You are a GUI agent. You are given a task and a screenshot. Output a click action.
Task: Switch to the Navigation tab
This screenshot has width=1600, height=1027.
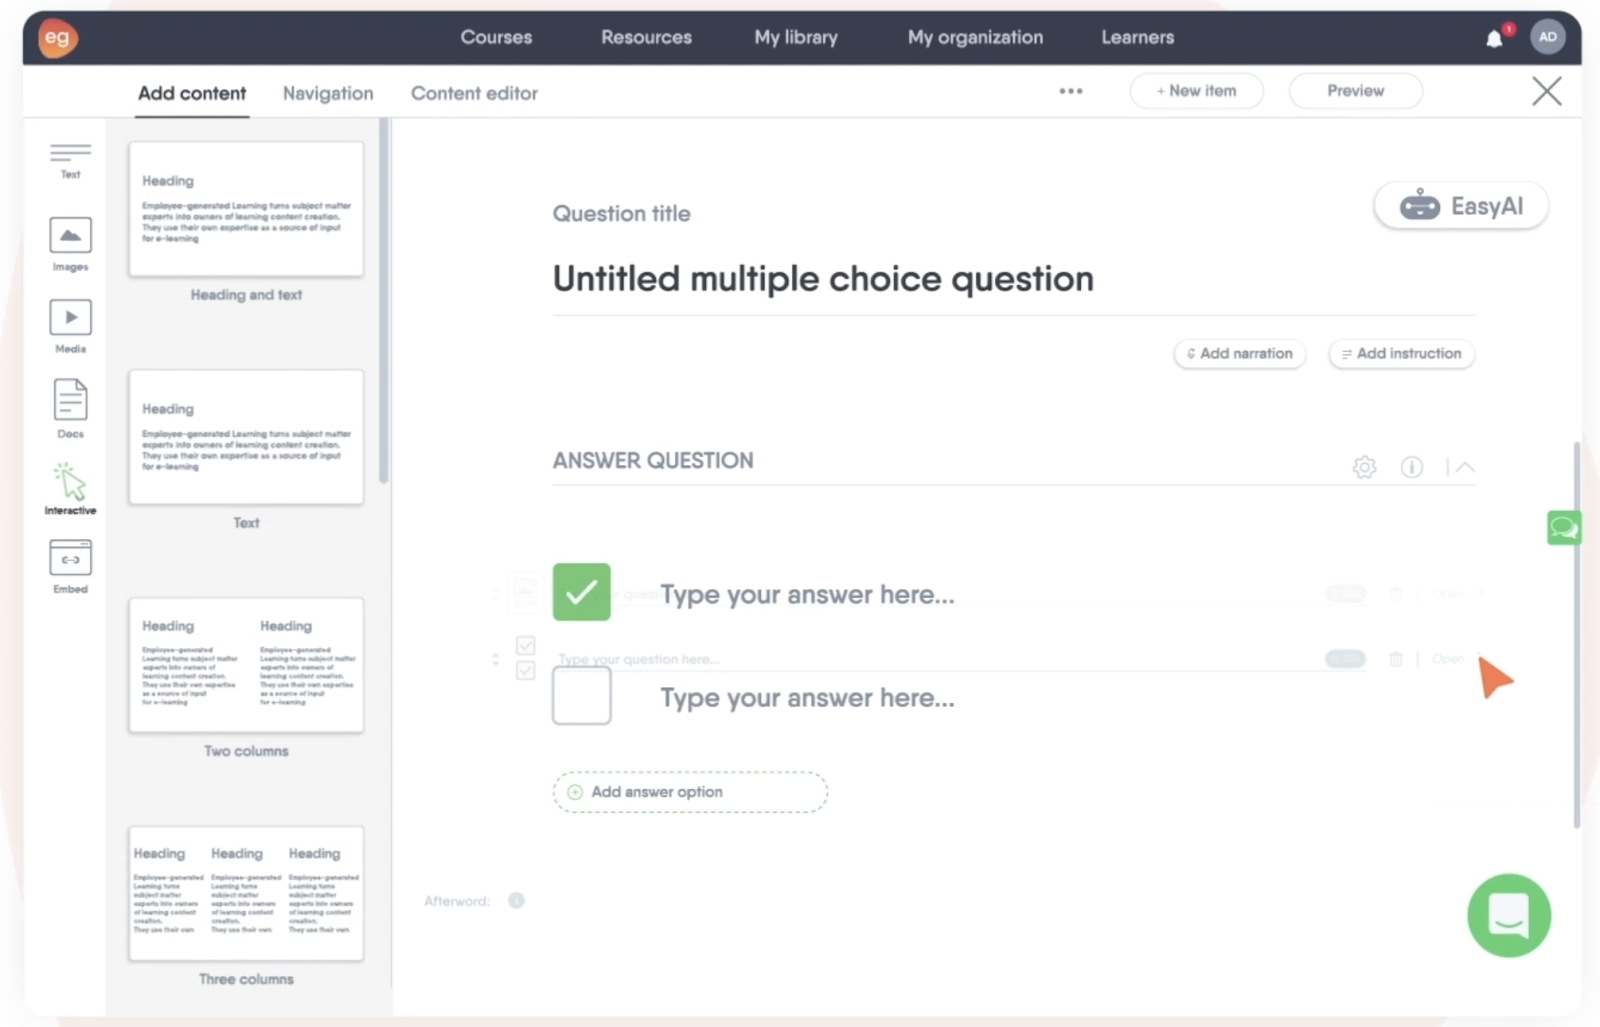click(x=328, y=93)
